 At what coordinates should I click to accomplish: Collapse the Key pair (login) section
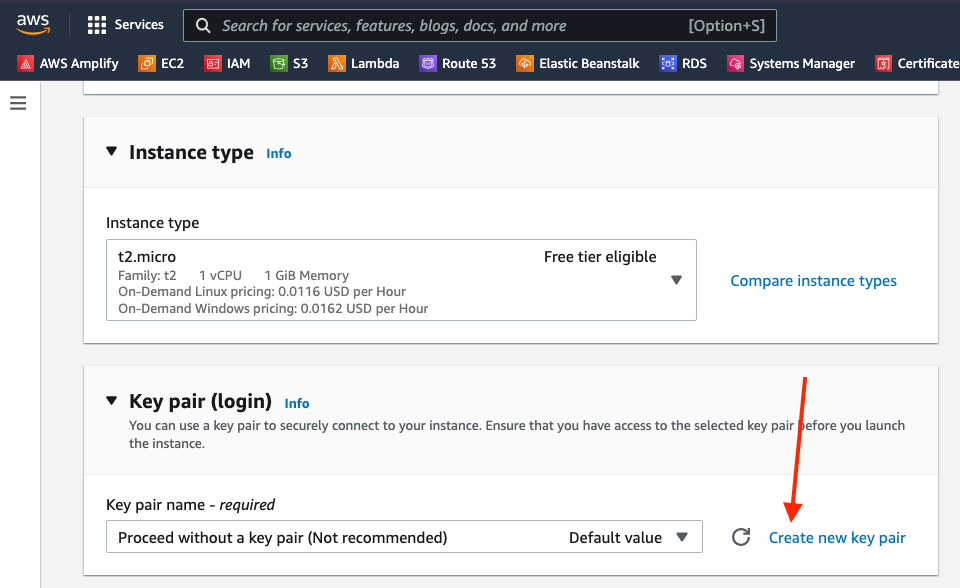112,401
